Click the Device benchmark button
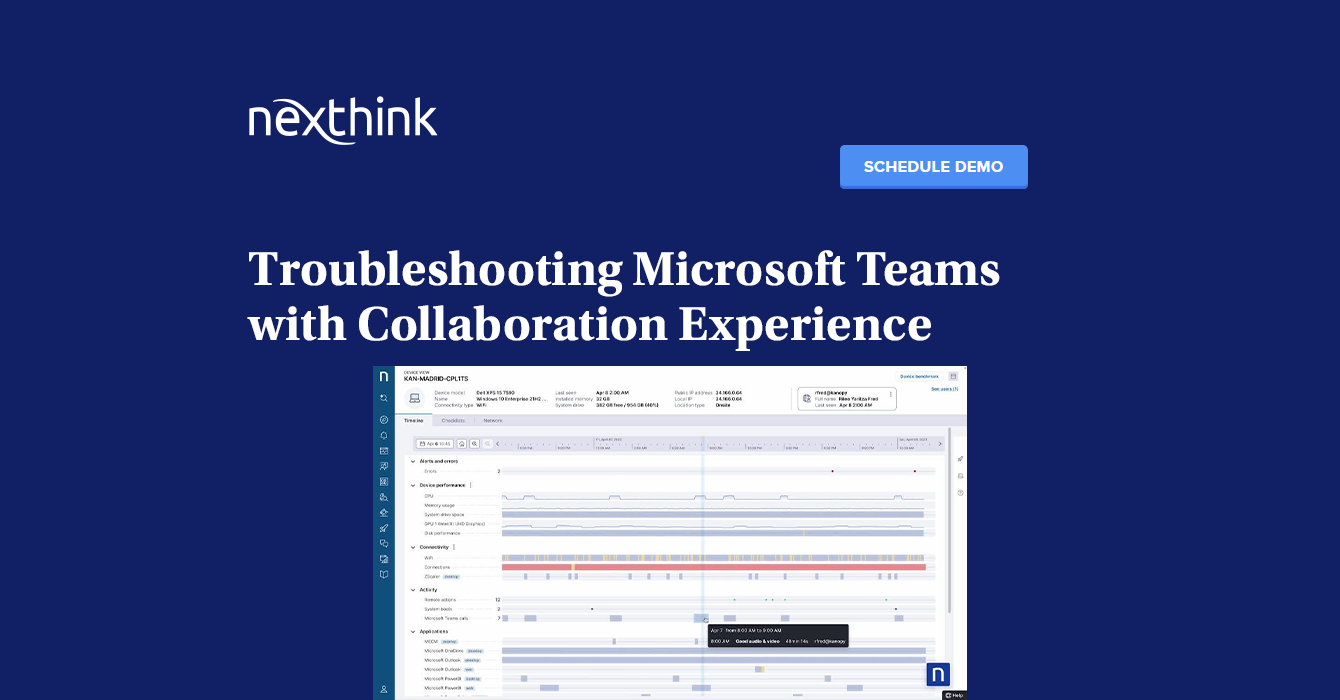This screenshot has width=1340, height=700. pos(918,376)
